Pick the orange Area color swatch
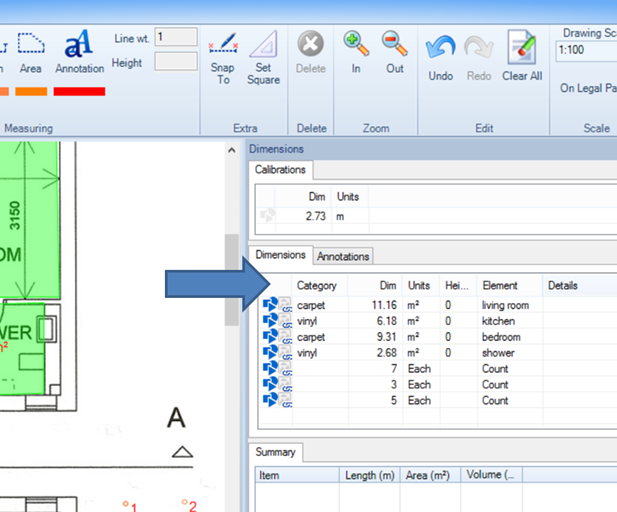 31,91
